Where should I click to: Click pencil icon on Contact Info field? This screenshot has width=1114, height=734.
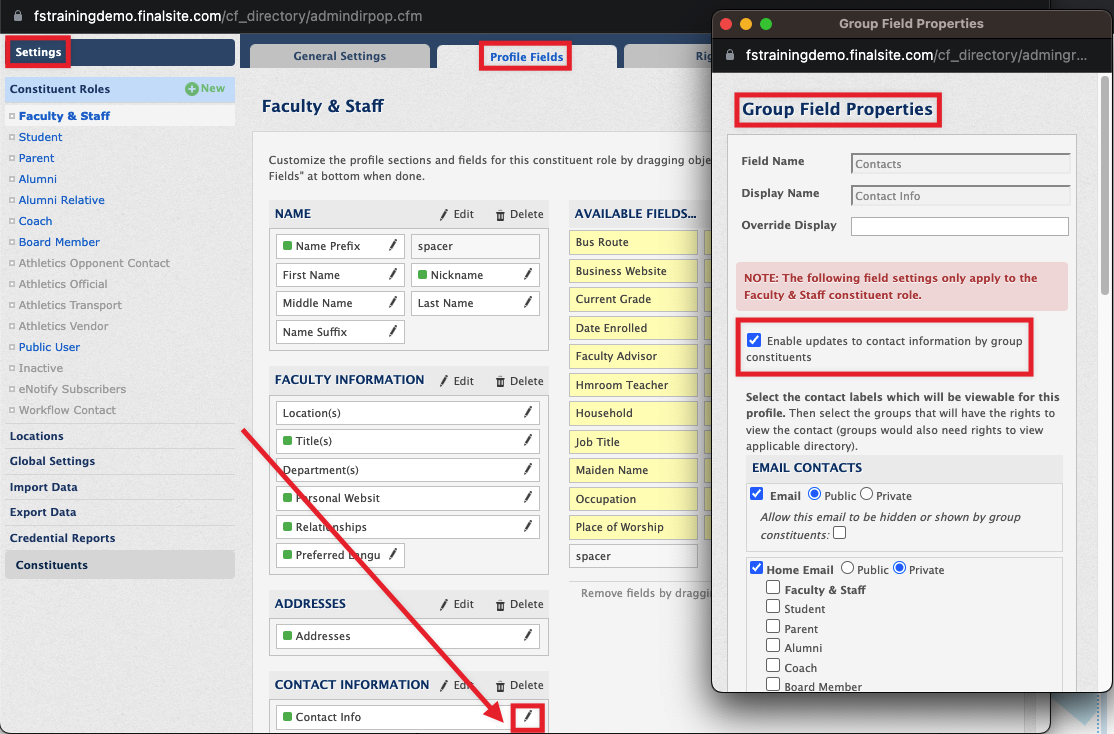pyautogui.click(x=528, y=716)
